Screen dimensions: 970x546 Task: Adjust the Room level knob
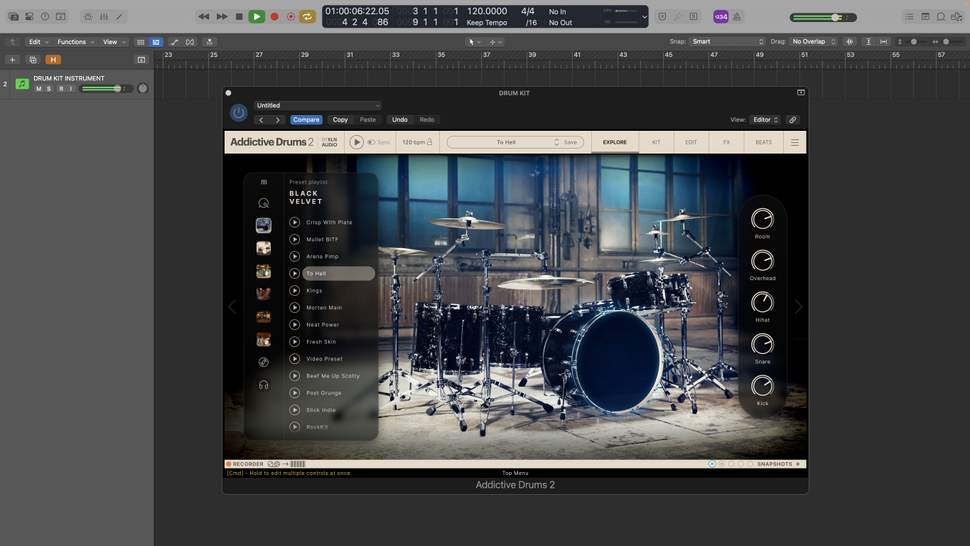click(762, 219)
